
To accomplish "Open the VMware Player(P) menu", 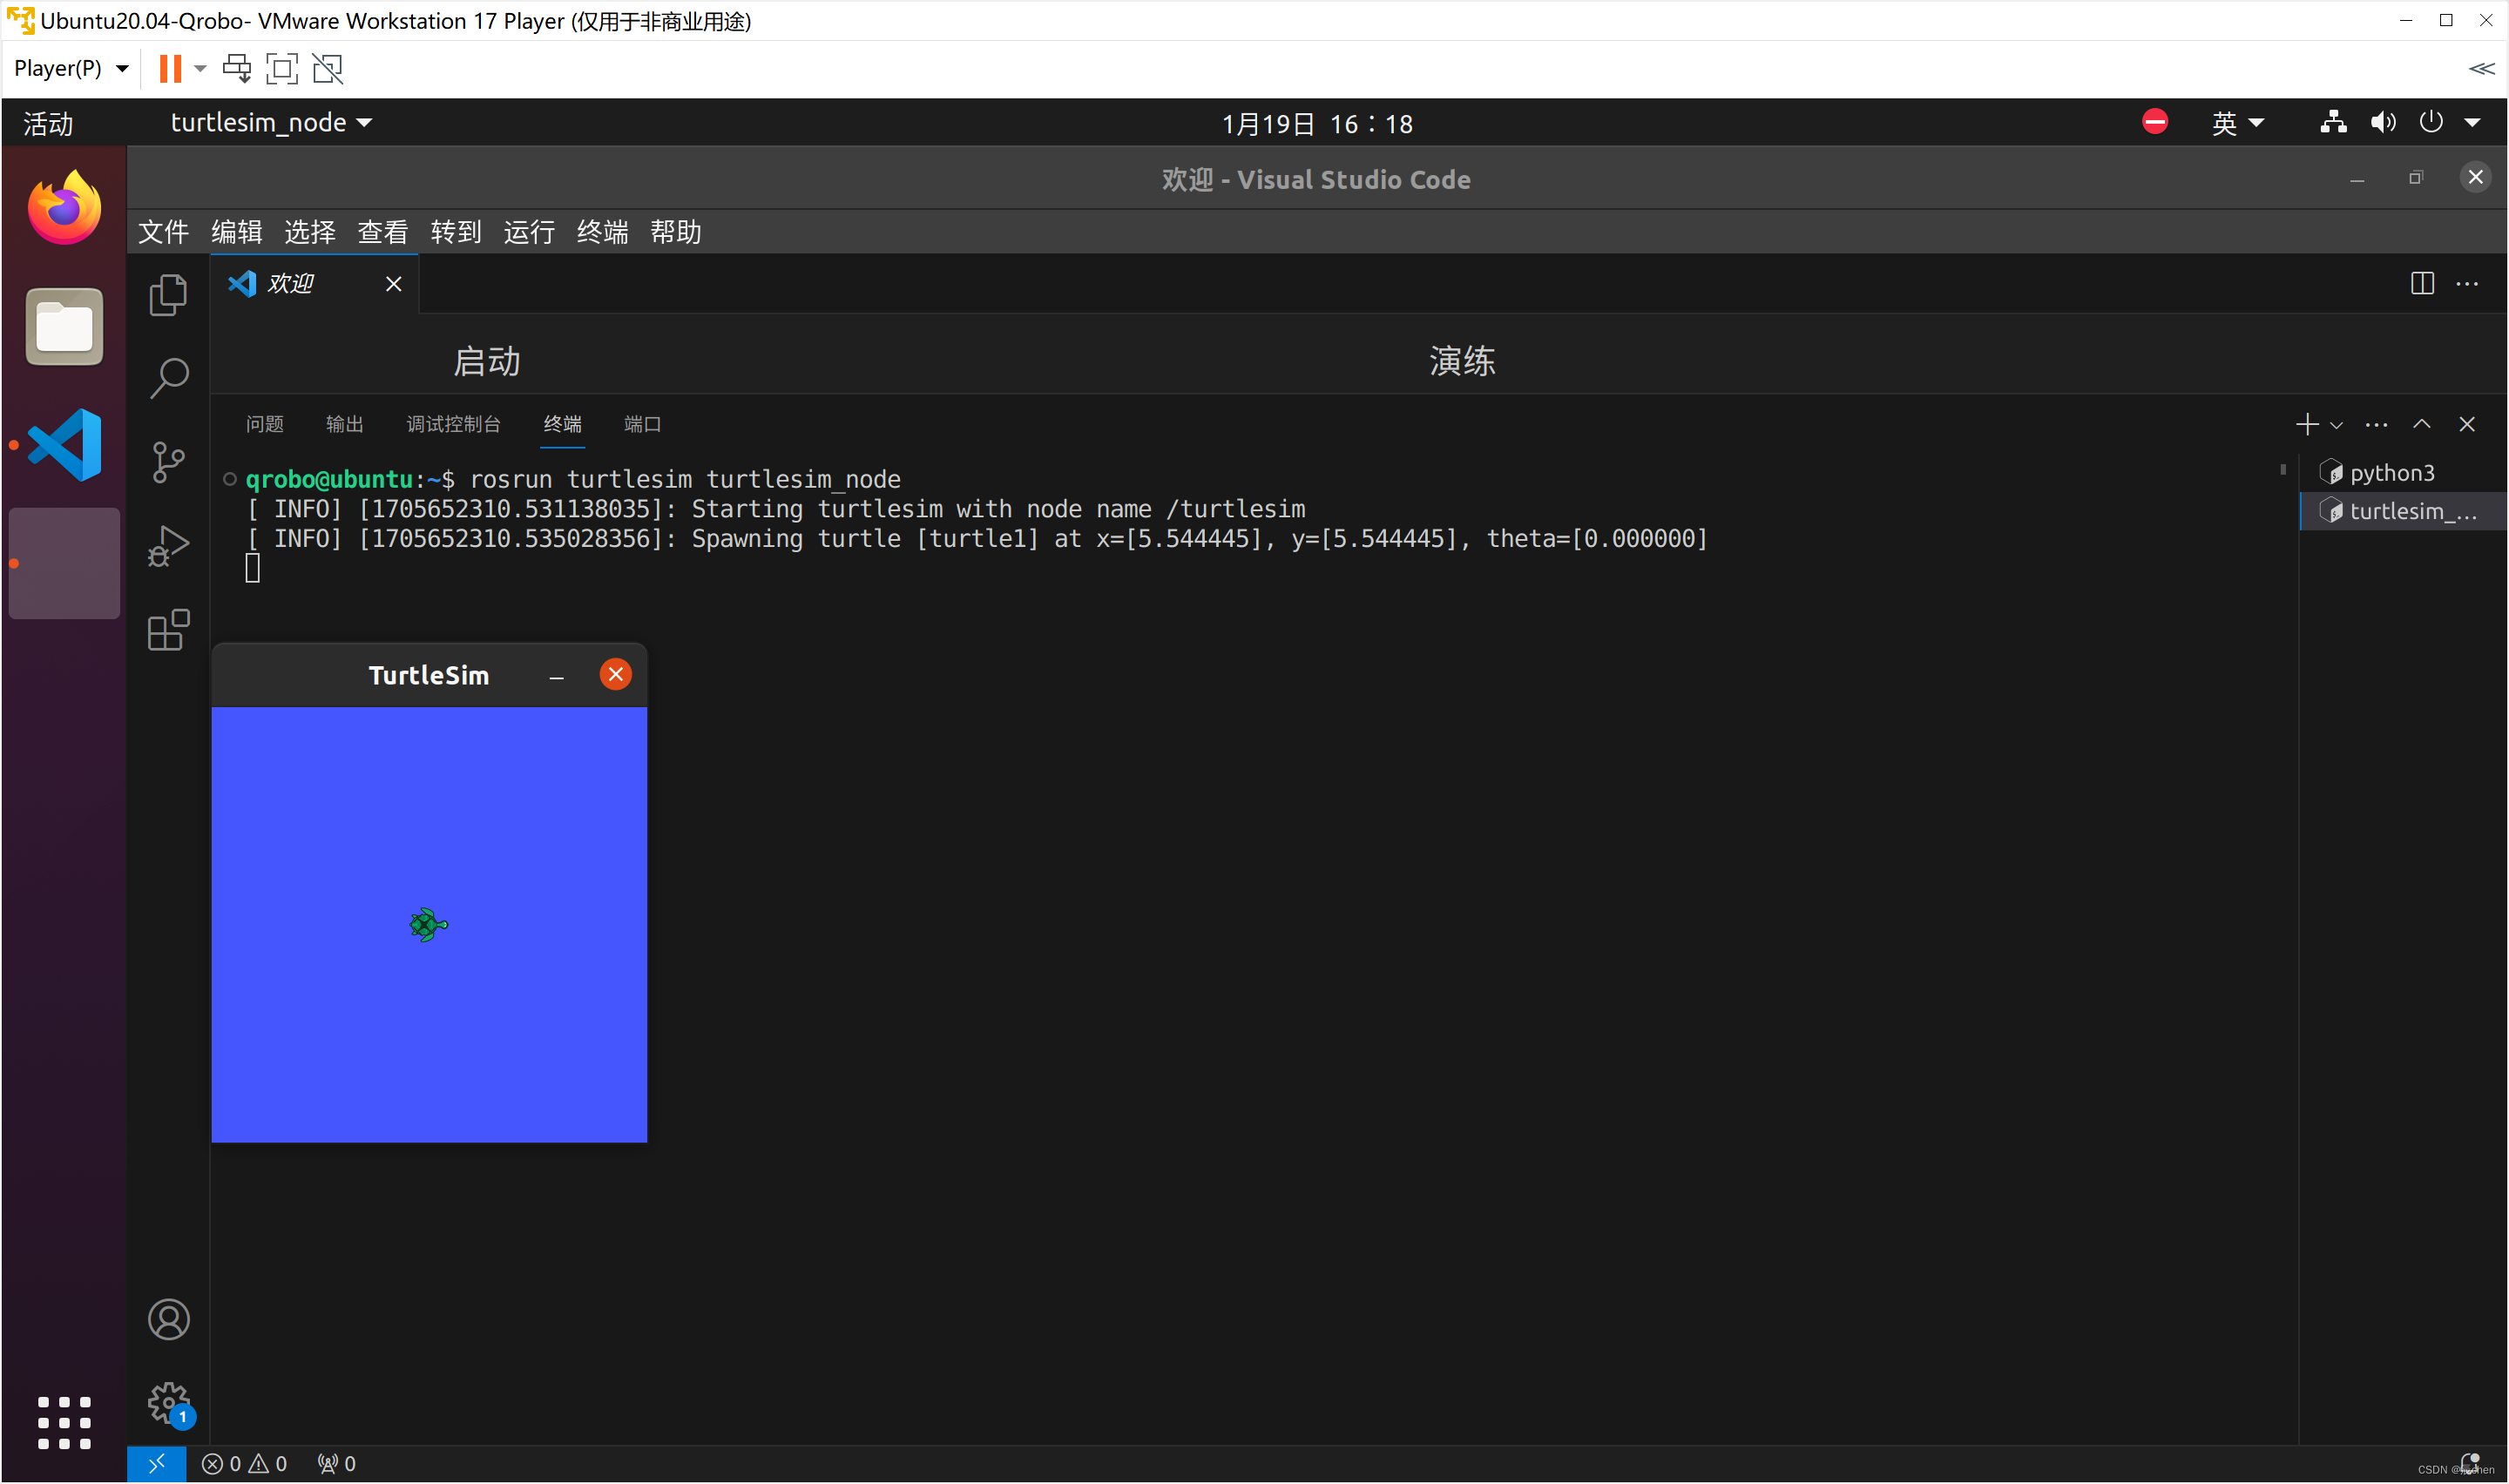I will 71,68.
